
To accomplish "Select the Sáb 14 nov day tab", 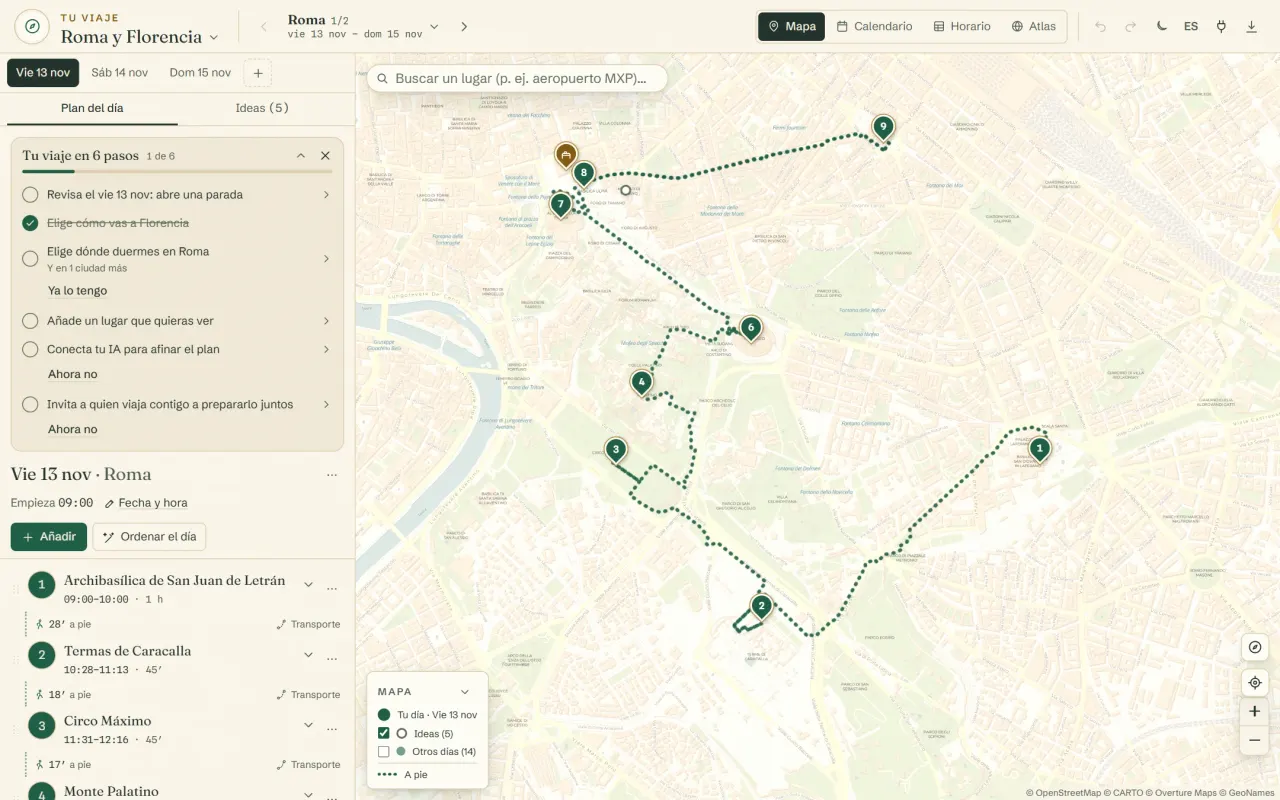I will [x=119, y=73].
